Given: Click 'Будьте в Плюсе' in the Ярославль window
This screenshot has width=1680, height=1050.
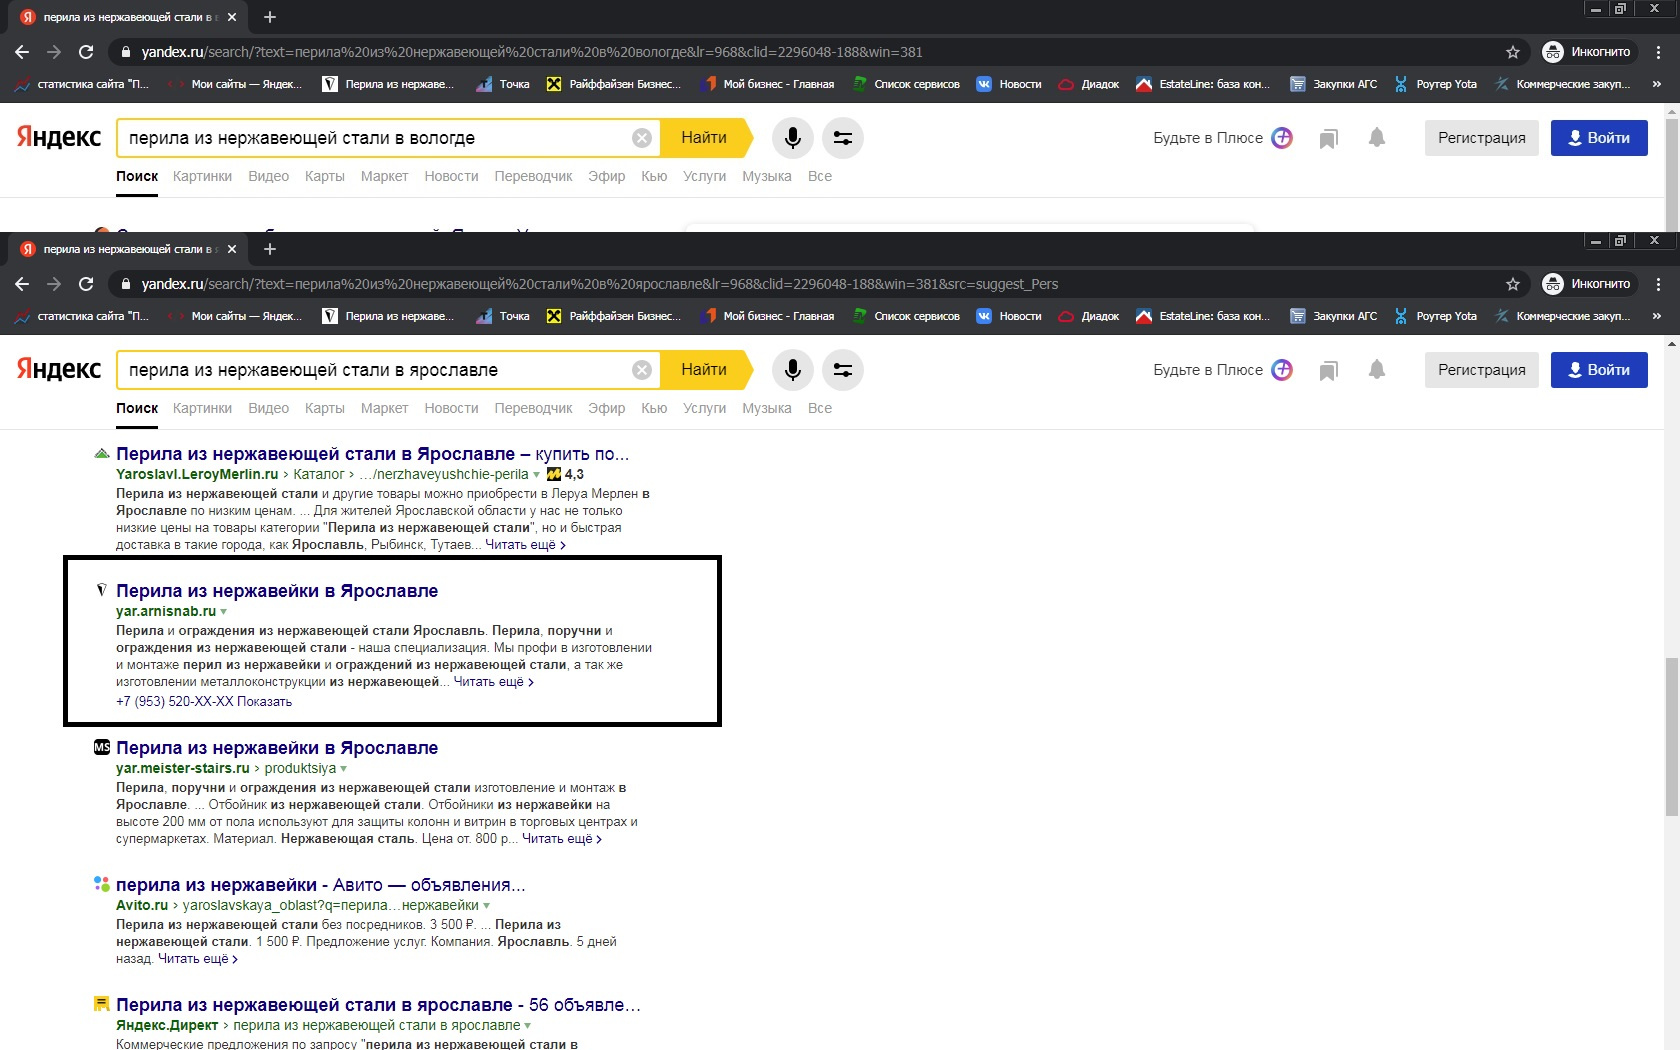Looking at the screenshot, I should click(x=1222, y=370).
